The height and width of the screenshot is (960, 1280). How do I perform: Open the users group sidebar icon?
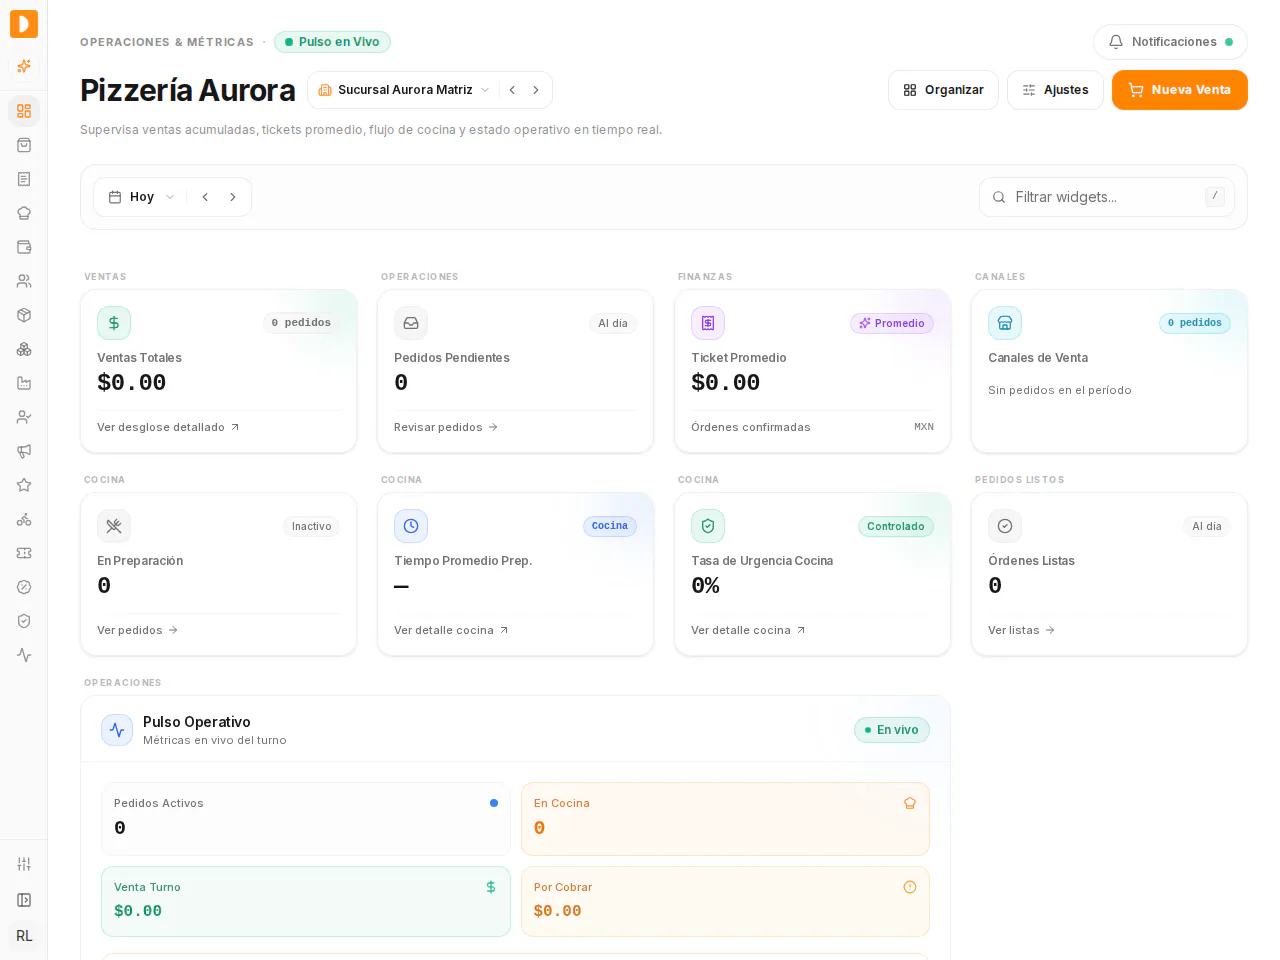[x=24, y=281]
